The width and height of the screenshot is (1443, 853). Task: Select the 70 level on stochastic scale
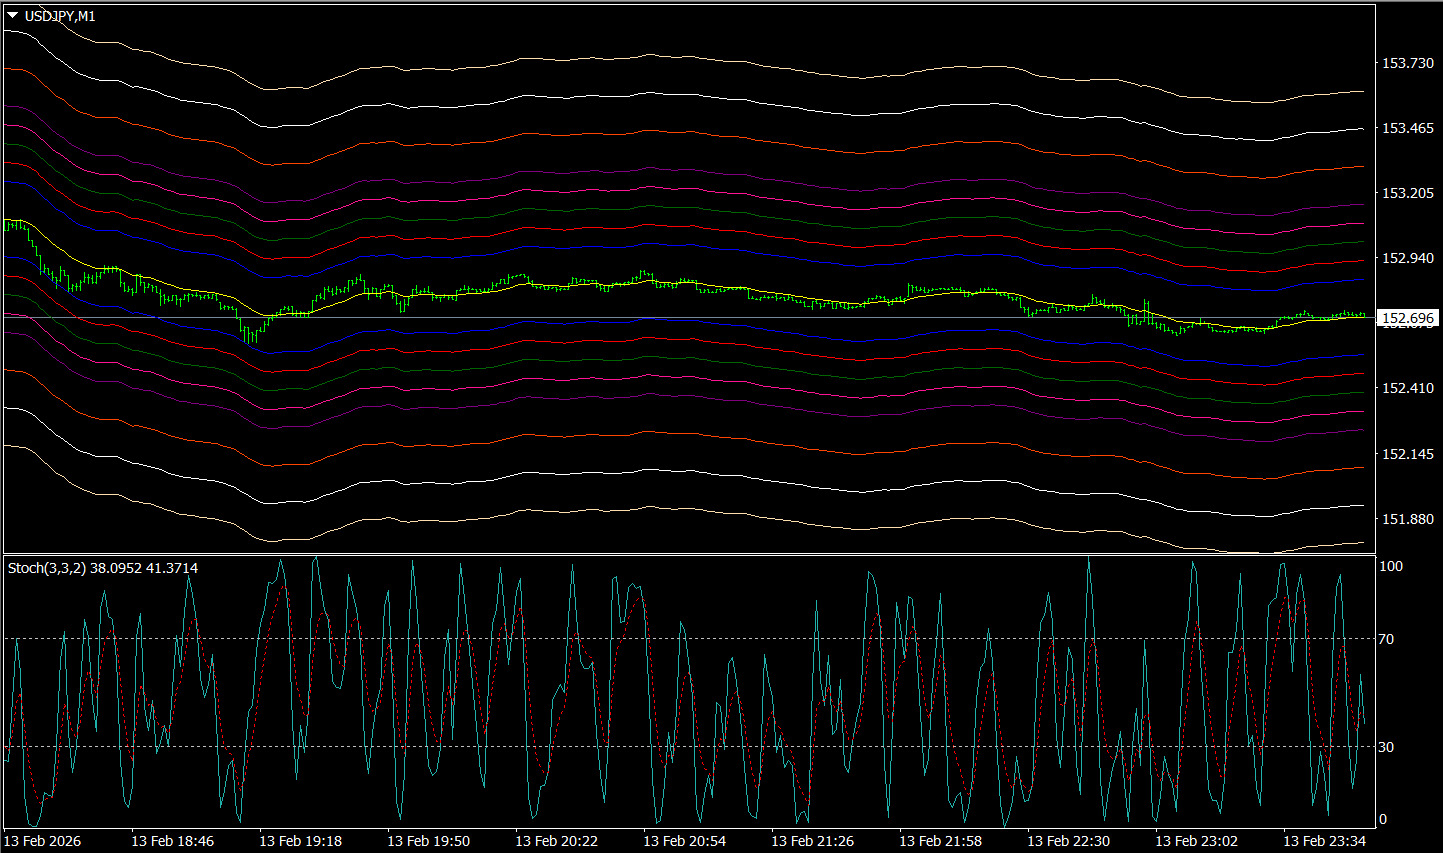1386,639
